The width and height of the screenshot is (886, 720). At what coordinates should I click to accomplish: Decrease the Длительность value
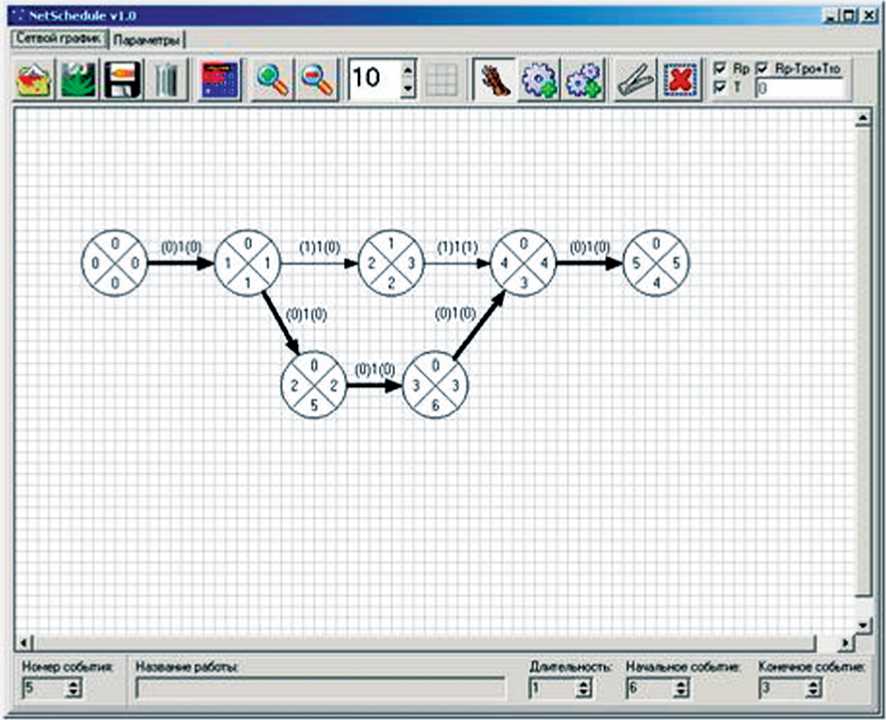[x=584, y=692]
